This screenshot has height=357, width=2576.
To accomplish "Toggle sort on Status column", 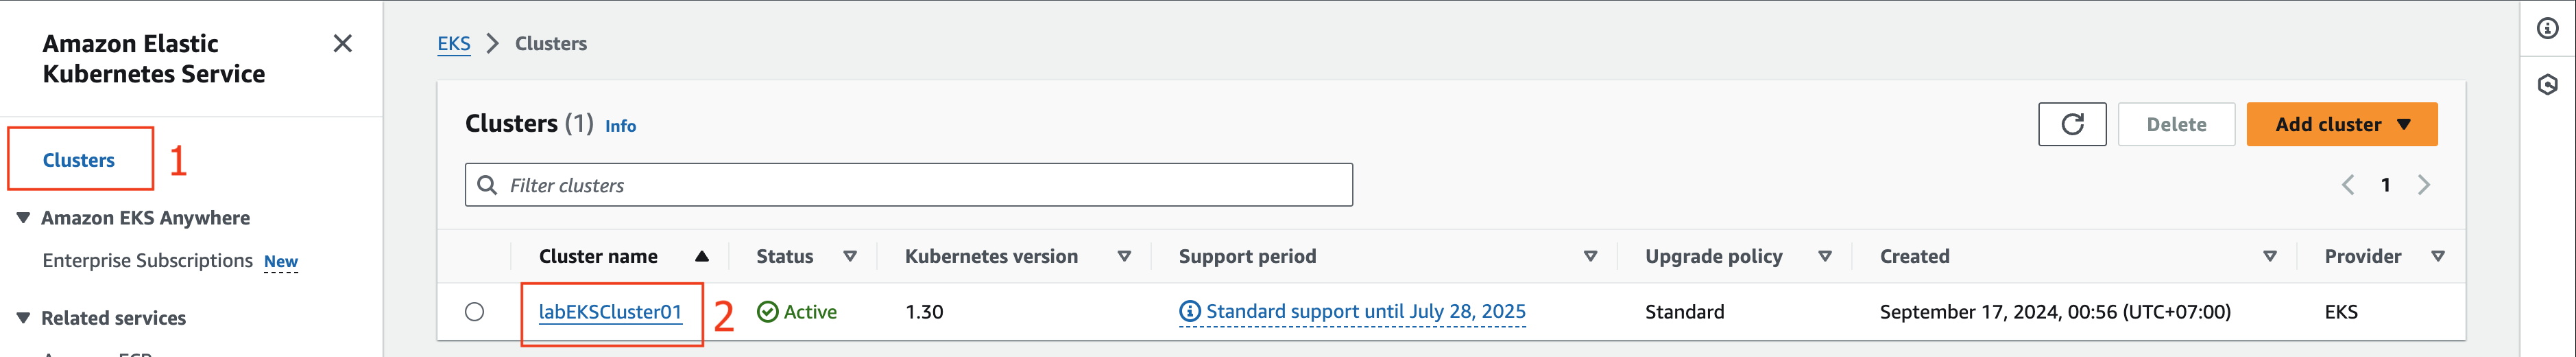I will 850,256.
